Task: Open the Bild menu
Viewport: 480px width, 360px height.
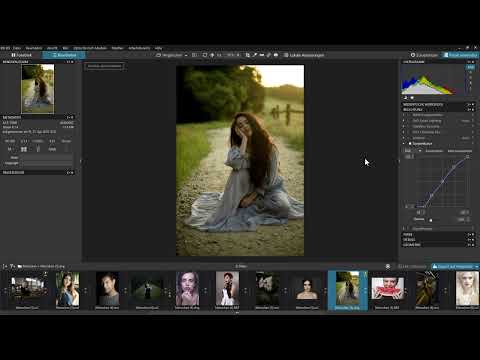Action: [65, 48]
